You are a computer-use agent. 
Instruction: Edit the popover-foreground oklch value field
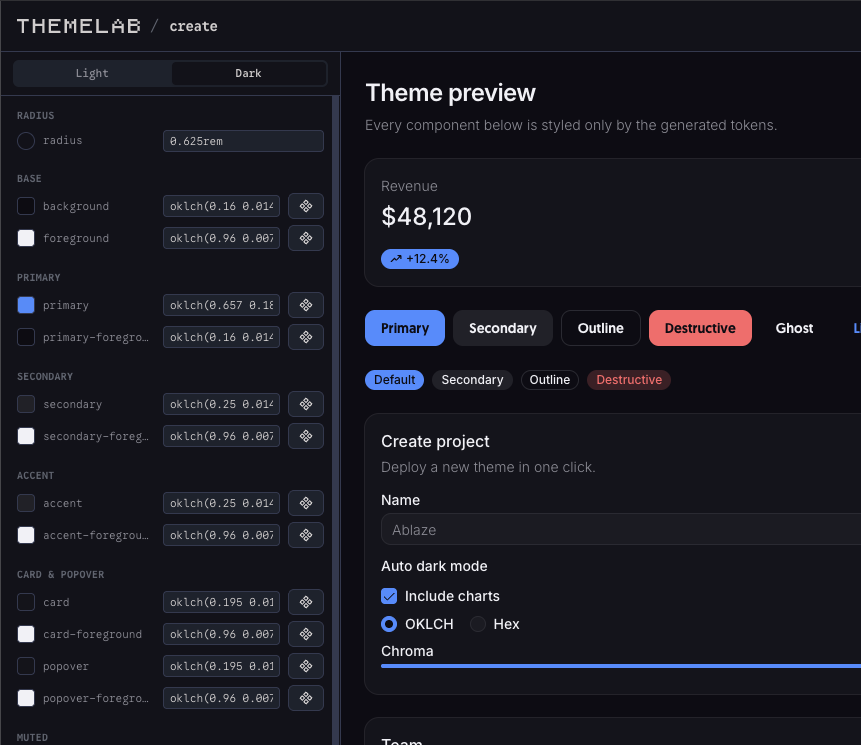[x=221, y=698]
